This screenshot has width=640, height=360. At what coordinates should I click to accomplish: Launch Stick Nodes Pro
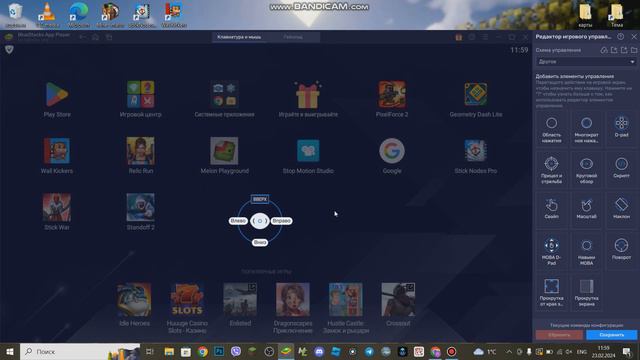coord(476,156)
